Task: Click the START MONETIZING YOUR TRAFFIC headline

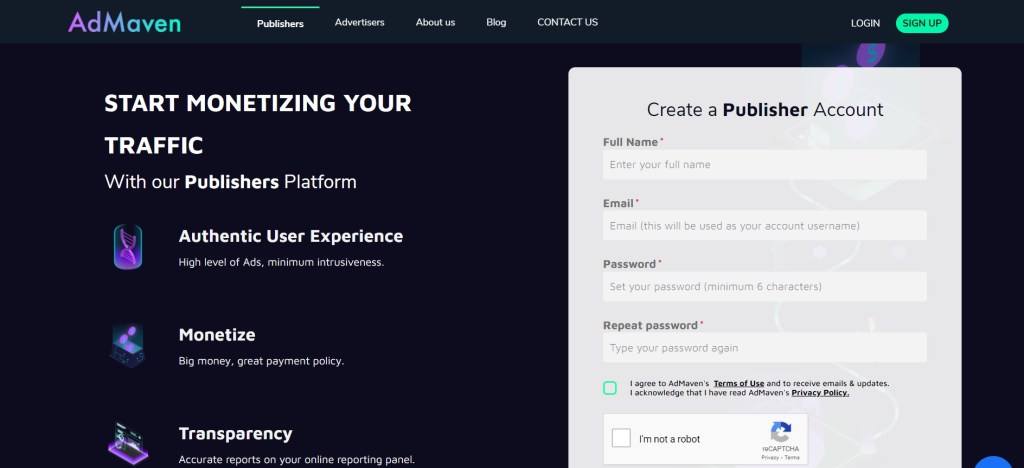Action: click(x=258, y=124)
